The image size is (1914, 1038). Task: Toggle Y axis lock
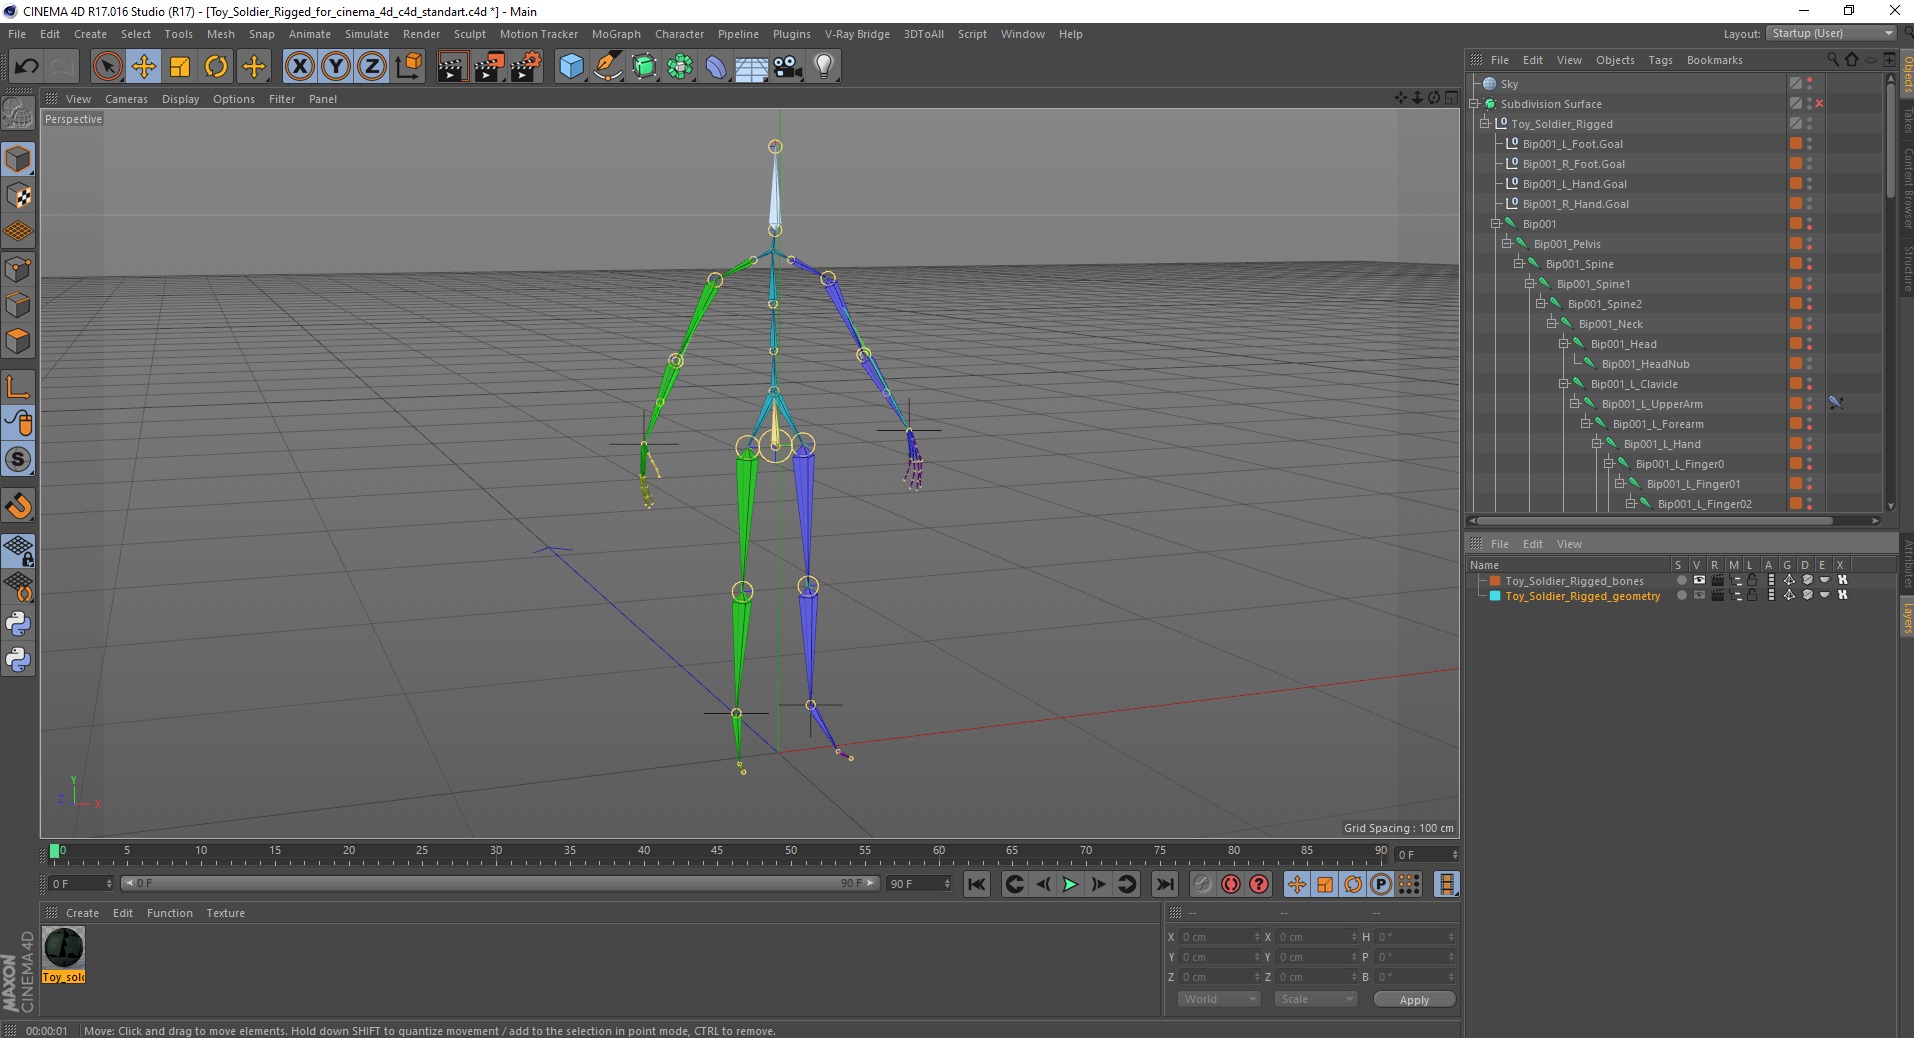pyautogui.click(x=336, y=67)
